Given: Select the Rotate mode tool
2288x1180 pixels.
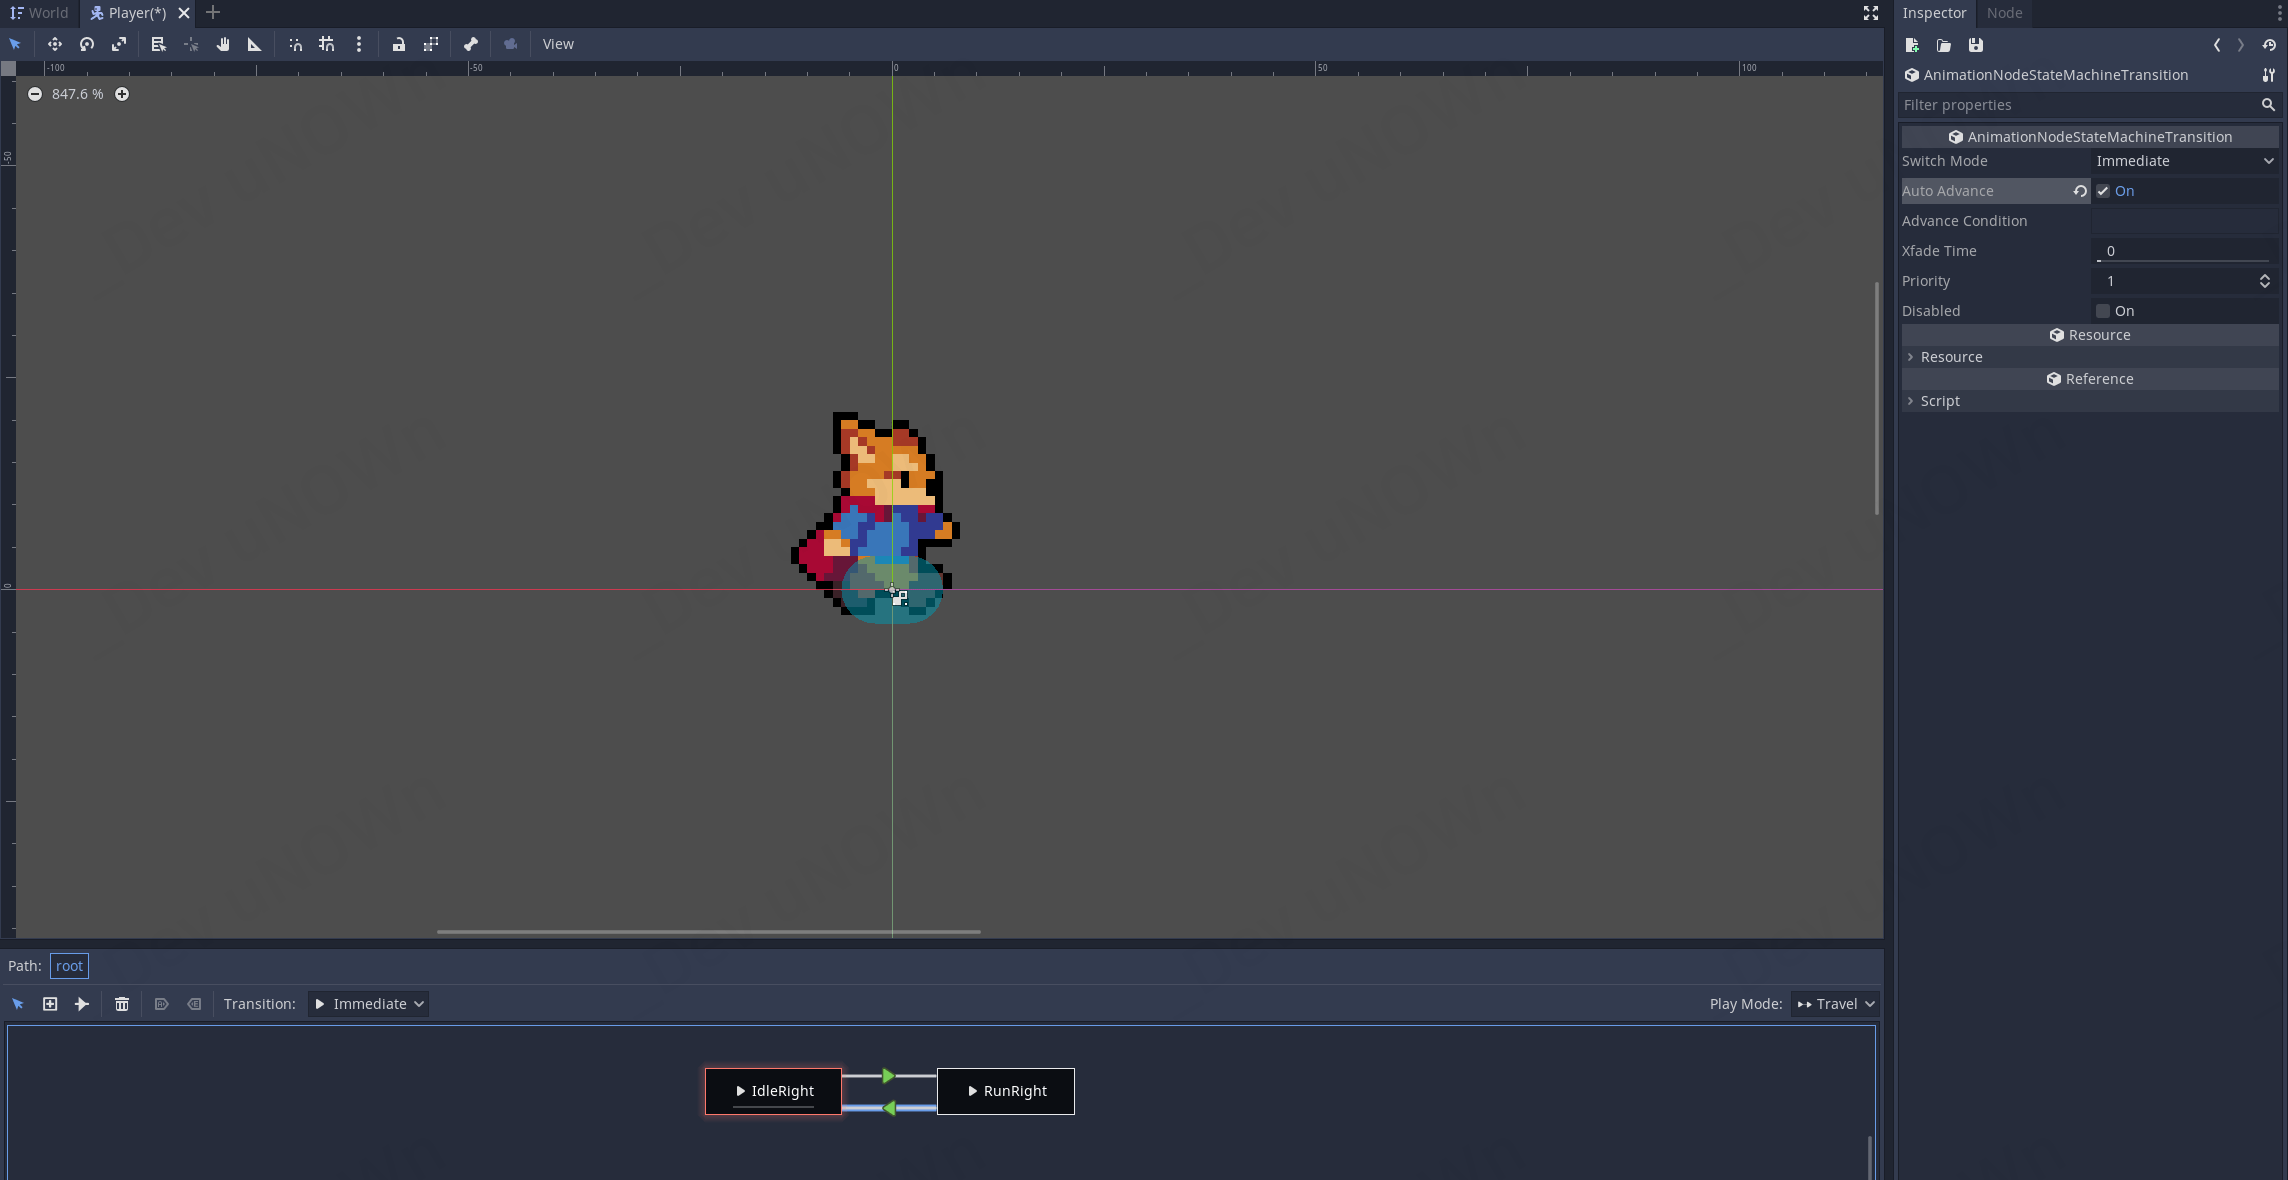Looking at the screenshot, I should click(87, 44).
